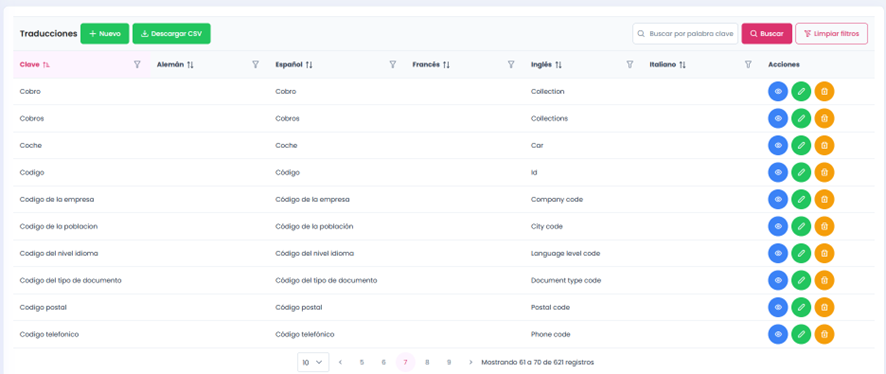The height and width of the screenshot is (374, 886).
Task: Jump to page 6
Action: pos(384,362)
